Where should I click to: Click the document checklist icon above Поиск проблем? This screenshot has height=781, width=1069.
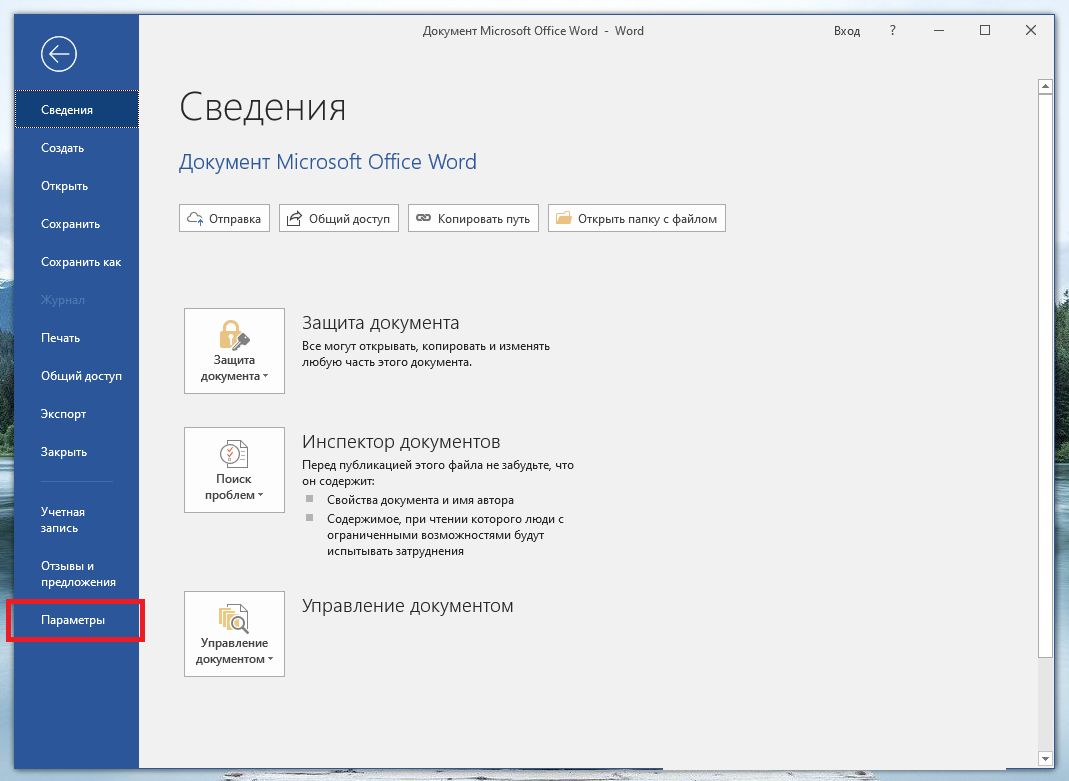pos(235,454)
